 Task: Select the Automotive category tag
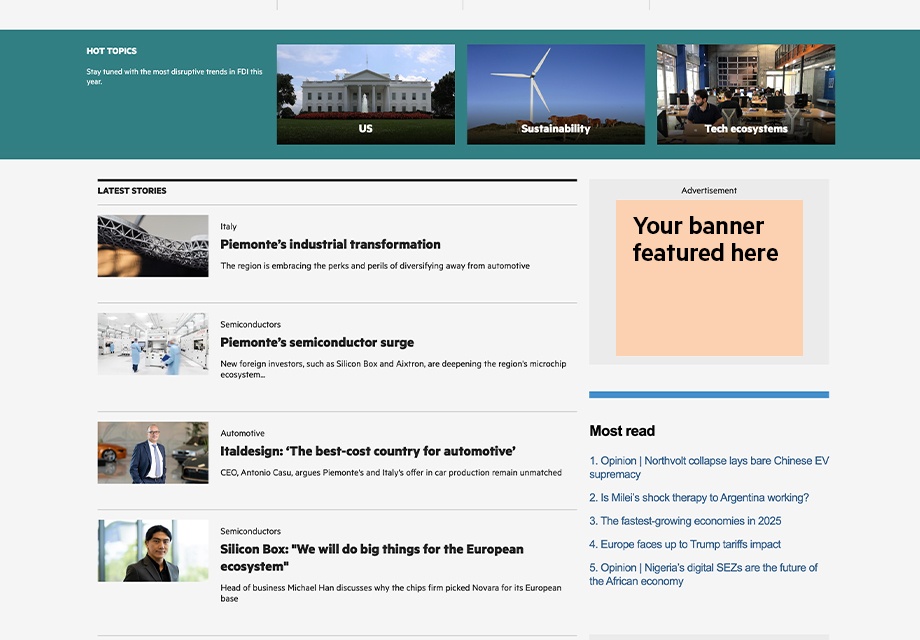click(240, 433)
